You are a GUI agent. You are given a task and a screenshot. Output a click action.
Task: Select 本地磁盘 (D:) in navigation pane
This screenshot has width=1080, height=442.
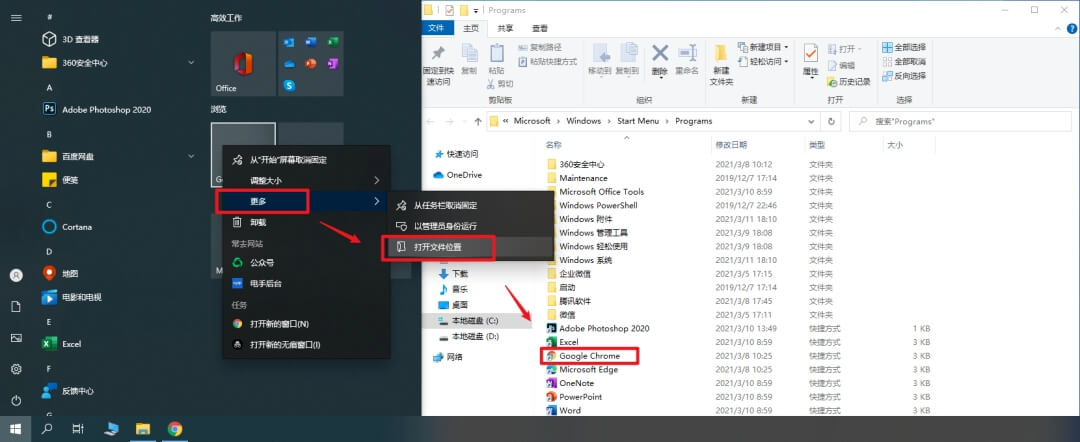468,337
